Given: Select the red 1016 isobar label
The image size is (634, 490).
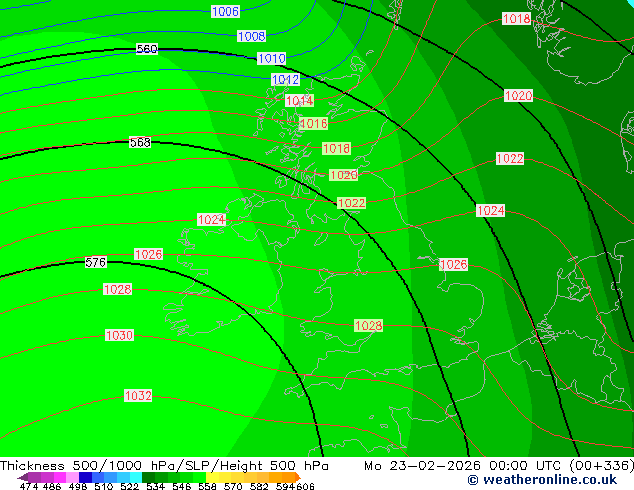Looking at the screenshot, I should point(313,124).
